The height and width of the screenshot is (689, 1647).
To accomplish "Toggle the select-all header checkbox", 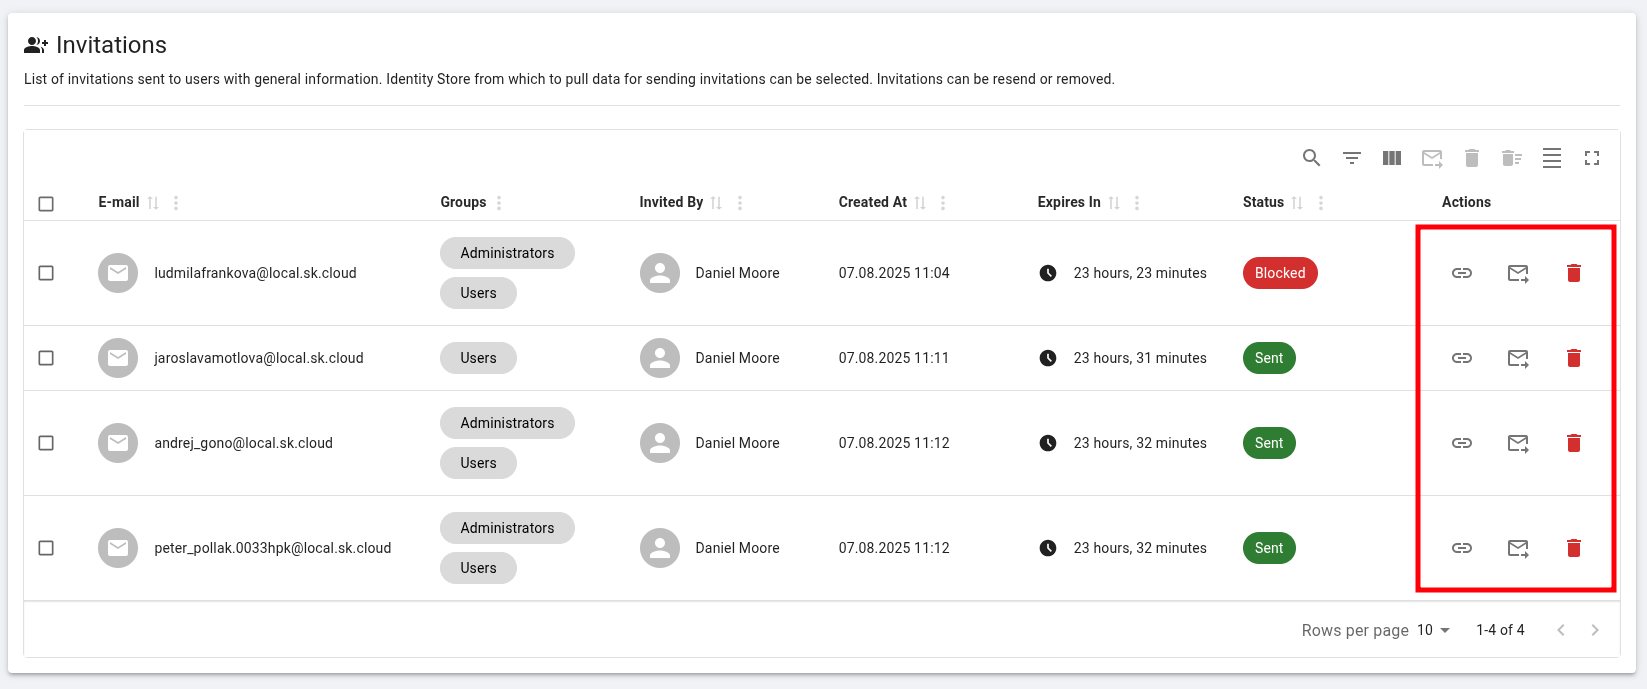I will 46,204.
